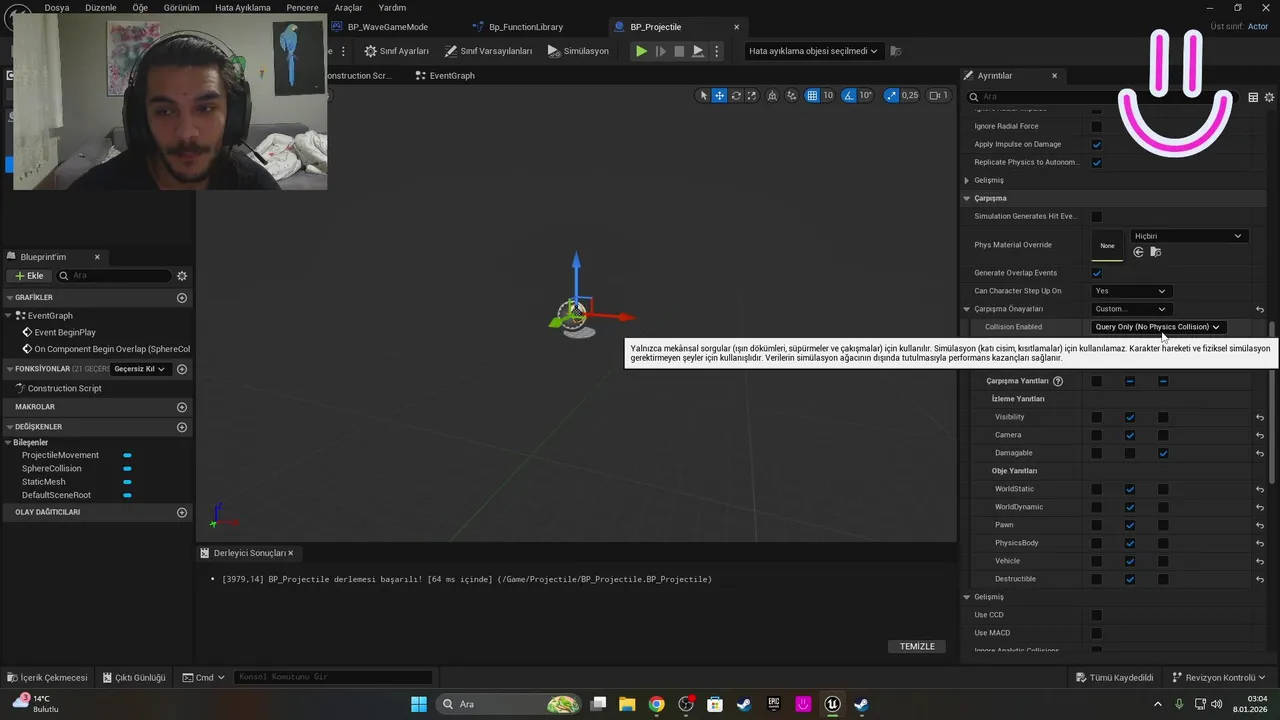Open camera speed setting
The height and width of the screenshot is (720, 1280).
[938, 96]
